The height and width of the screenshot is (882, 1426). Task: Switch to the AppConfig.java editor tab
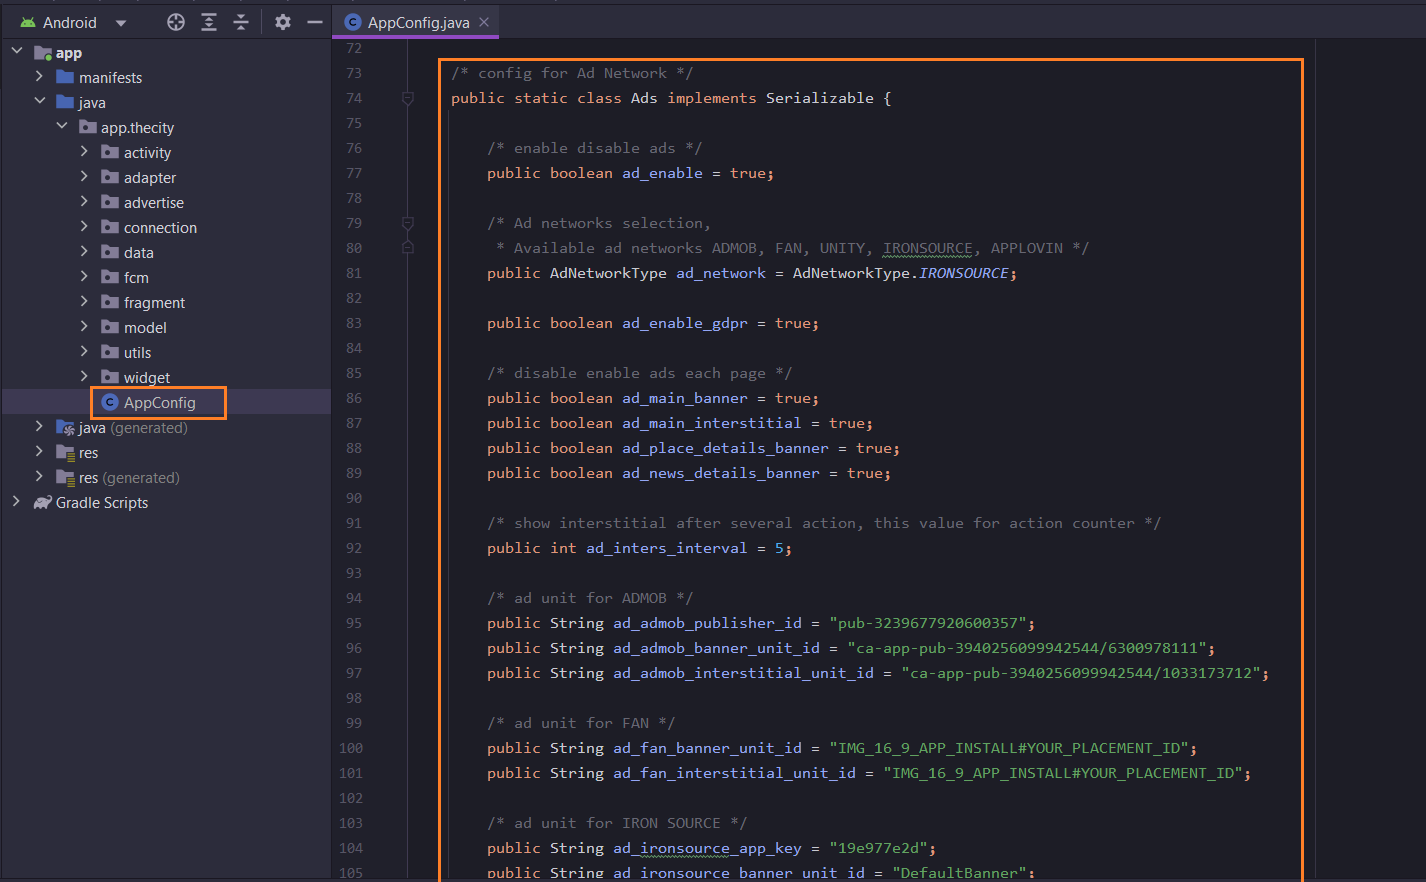[x=417, y=22]
